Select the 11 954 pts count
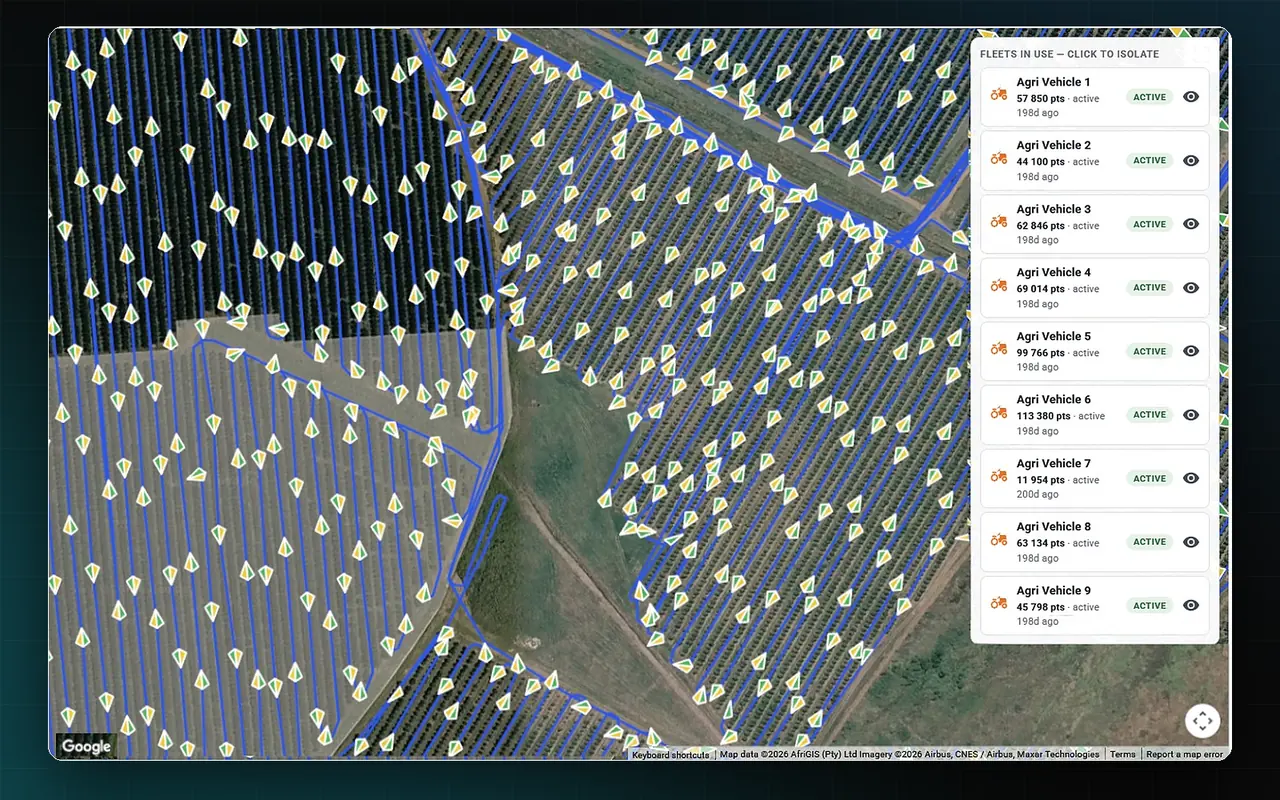The image size is (1280, 800). tap(1041, 480)
